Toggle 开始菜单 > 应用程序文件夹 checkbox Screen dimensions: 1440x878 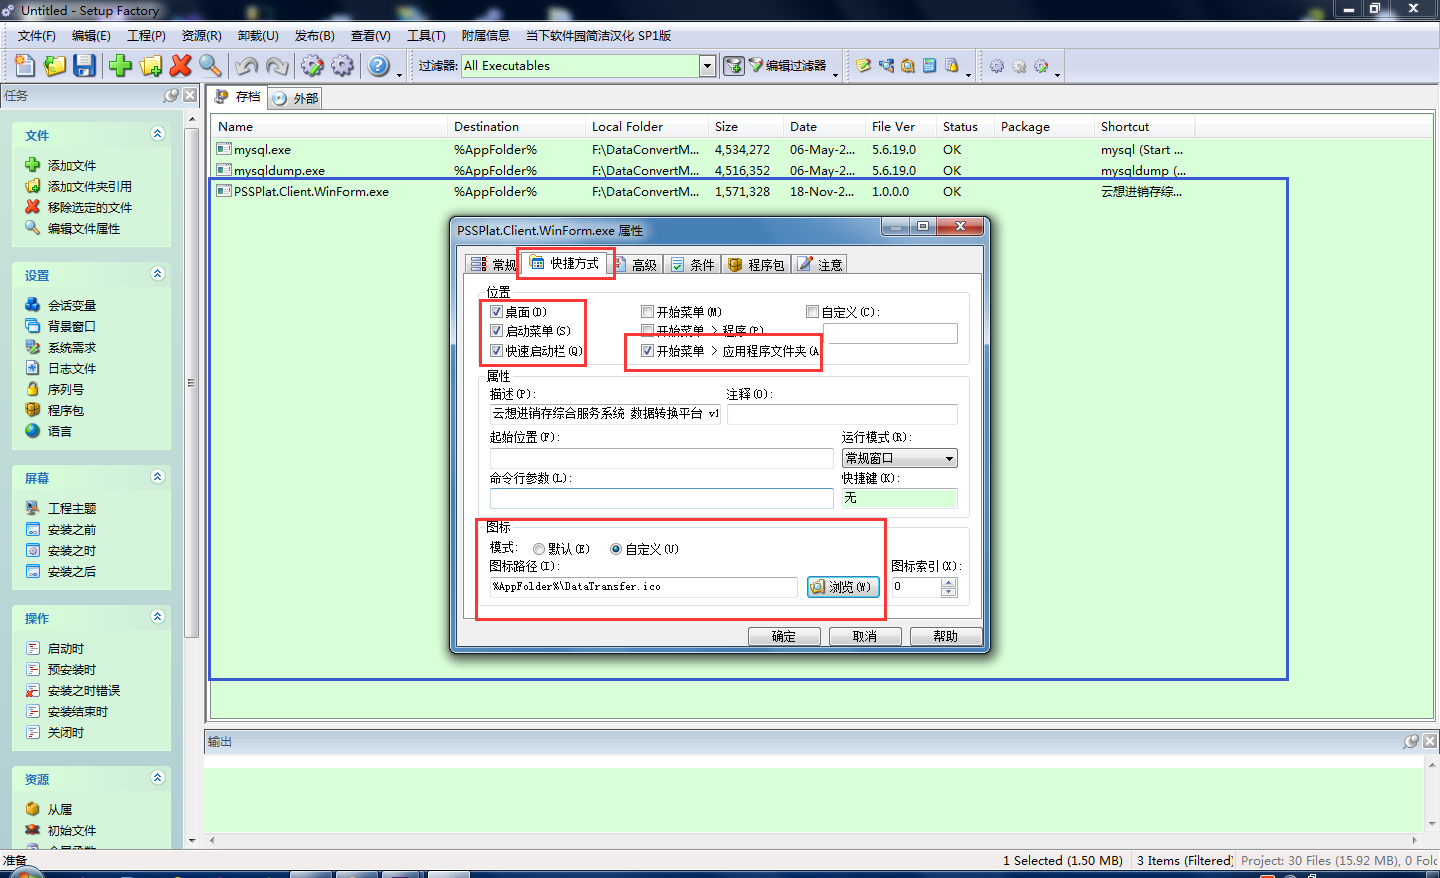[647, 351]
